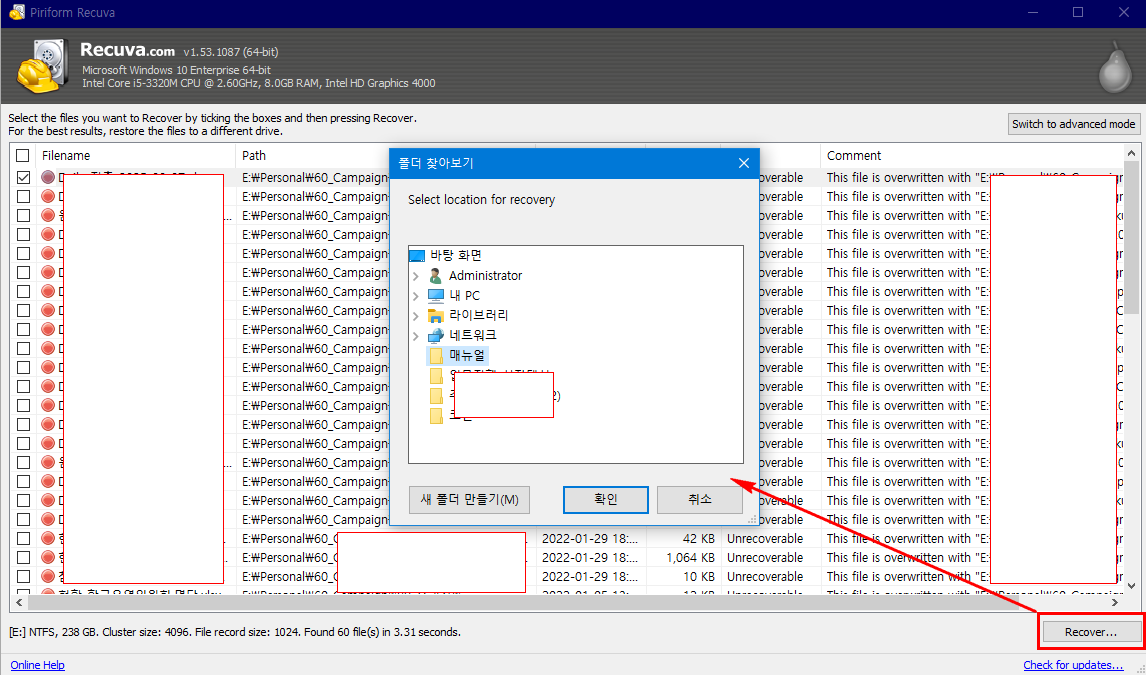The image size is (1146, 675).
Task: Expand the 내 PC tree node
Action: (416, 296)
